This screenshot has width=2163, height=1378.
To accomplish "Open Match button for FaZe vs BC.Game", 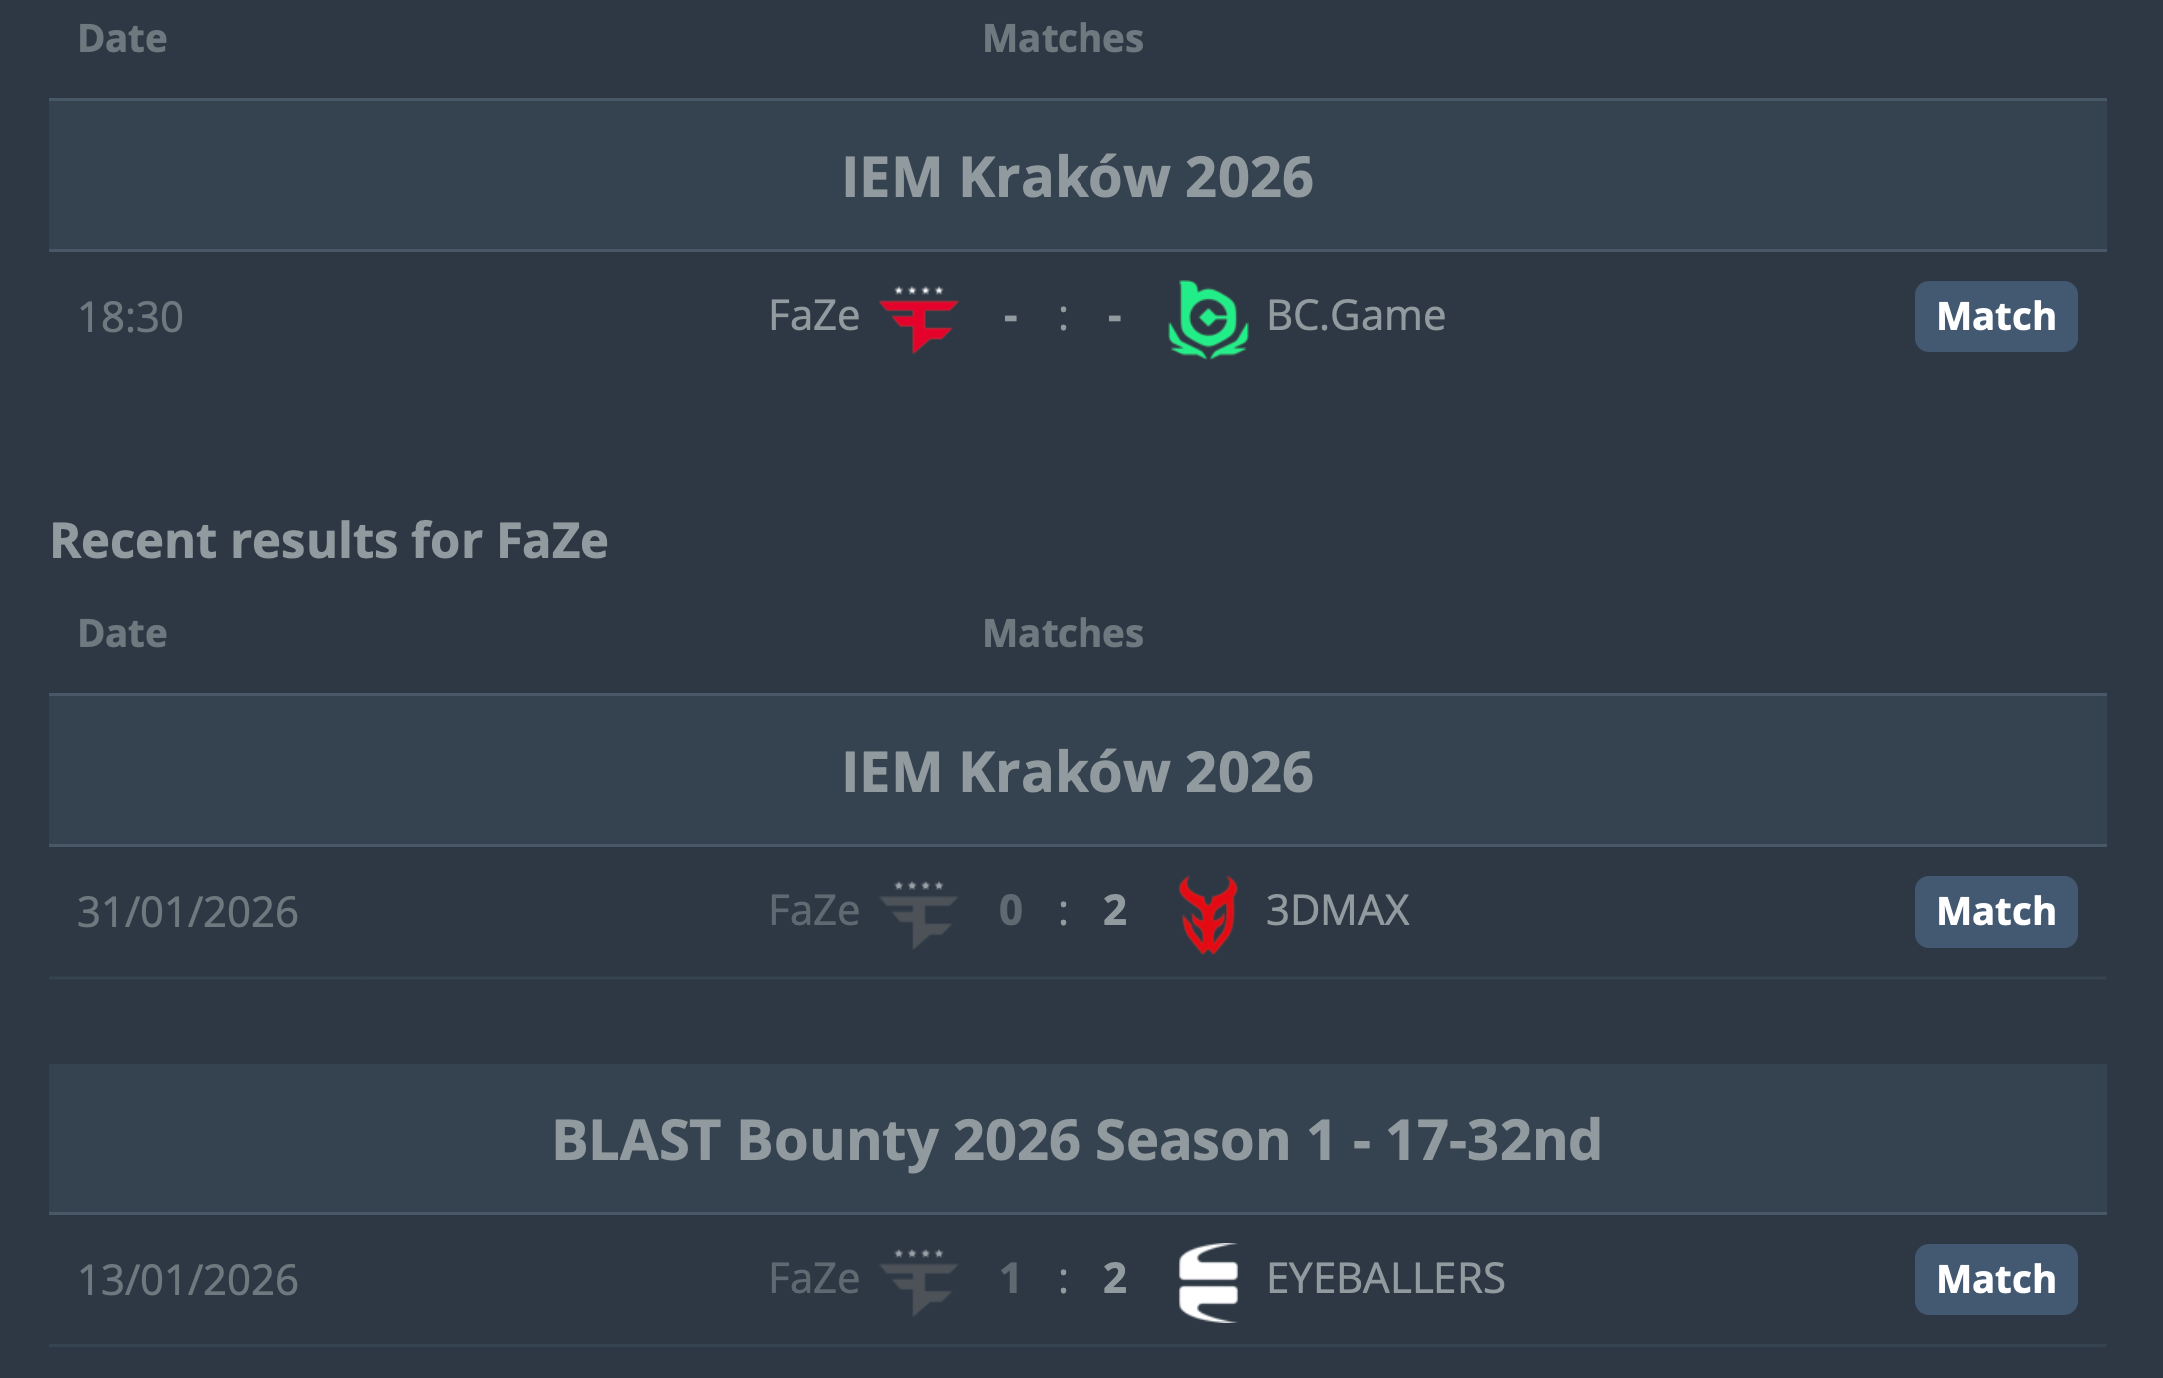I will pos(1995,317).
